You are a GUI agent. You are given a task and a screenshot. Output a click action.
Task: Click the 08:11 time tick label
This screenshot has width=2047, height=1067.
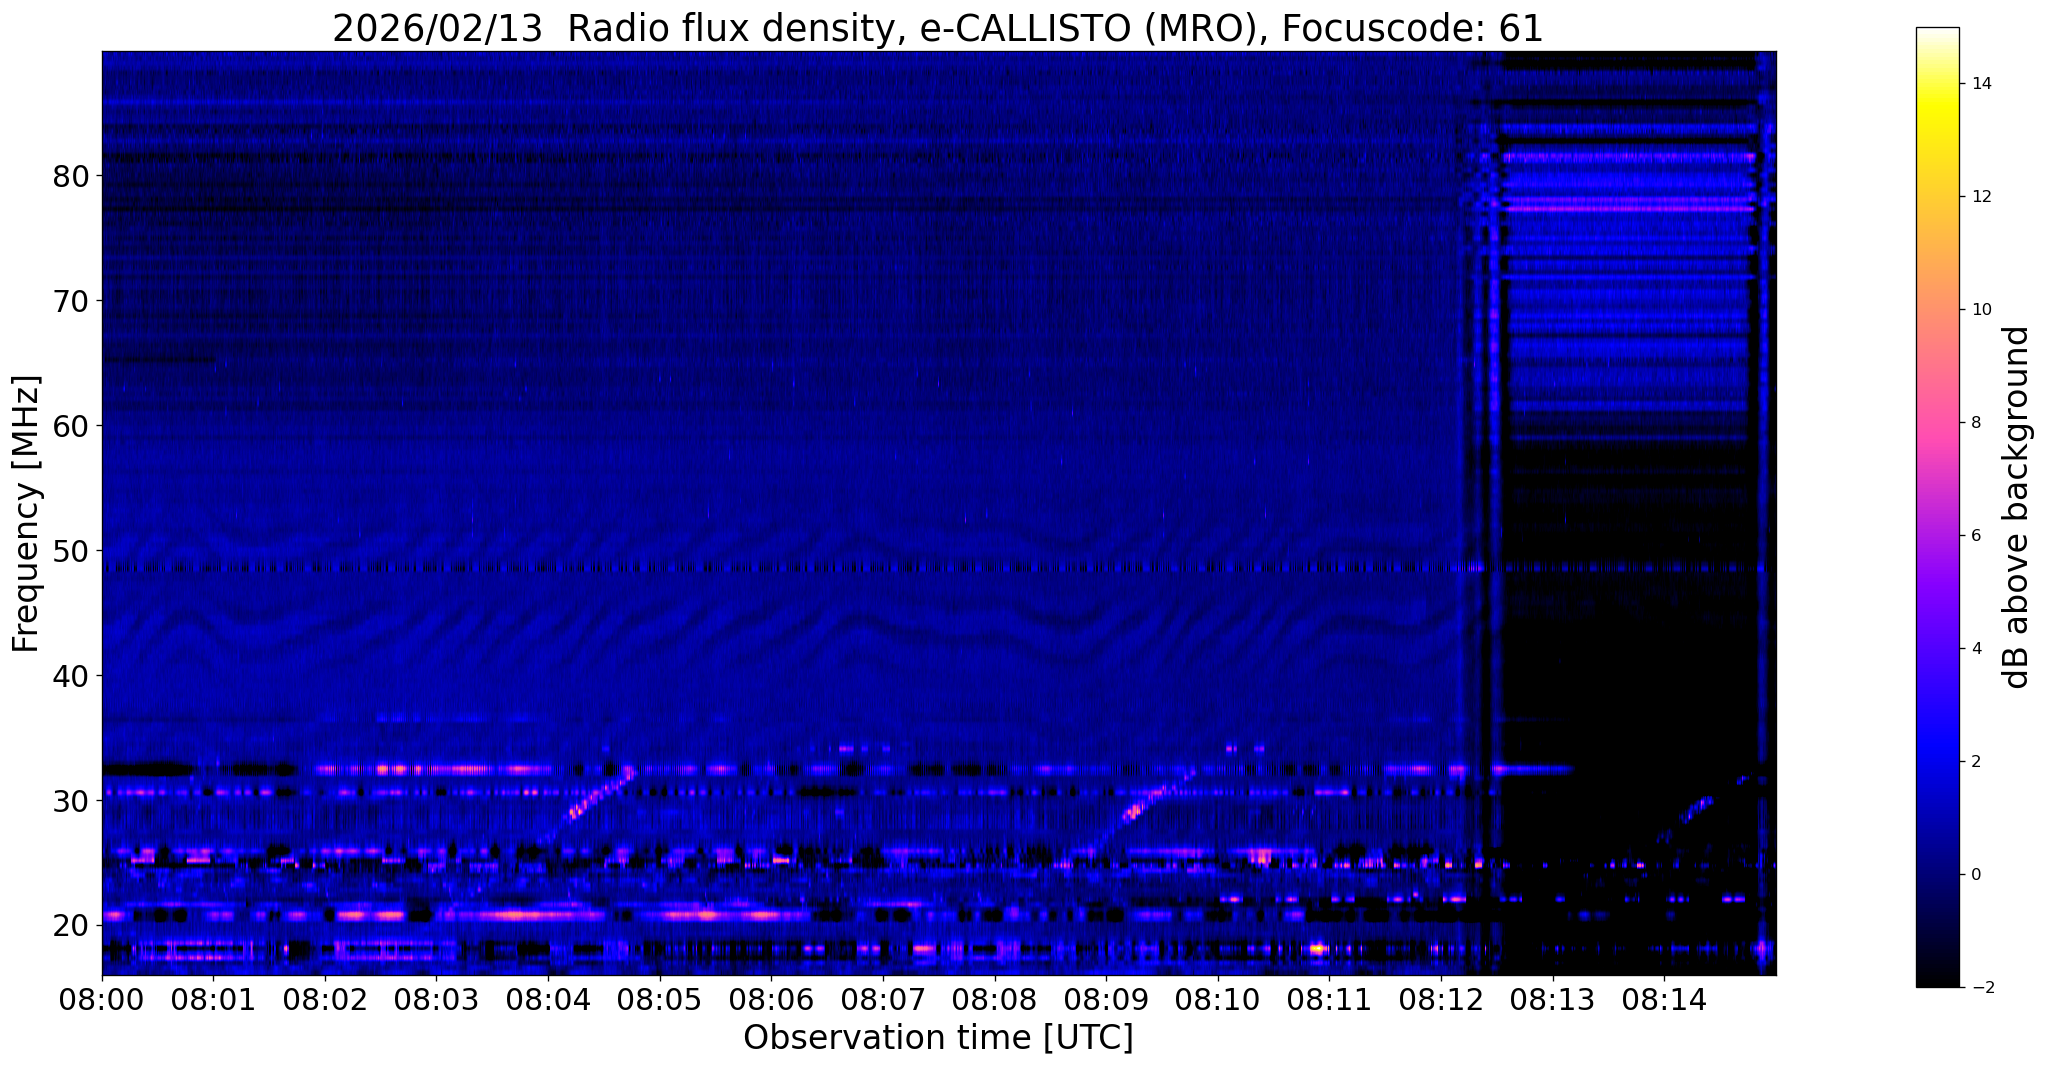coord(1330,999)
